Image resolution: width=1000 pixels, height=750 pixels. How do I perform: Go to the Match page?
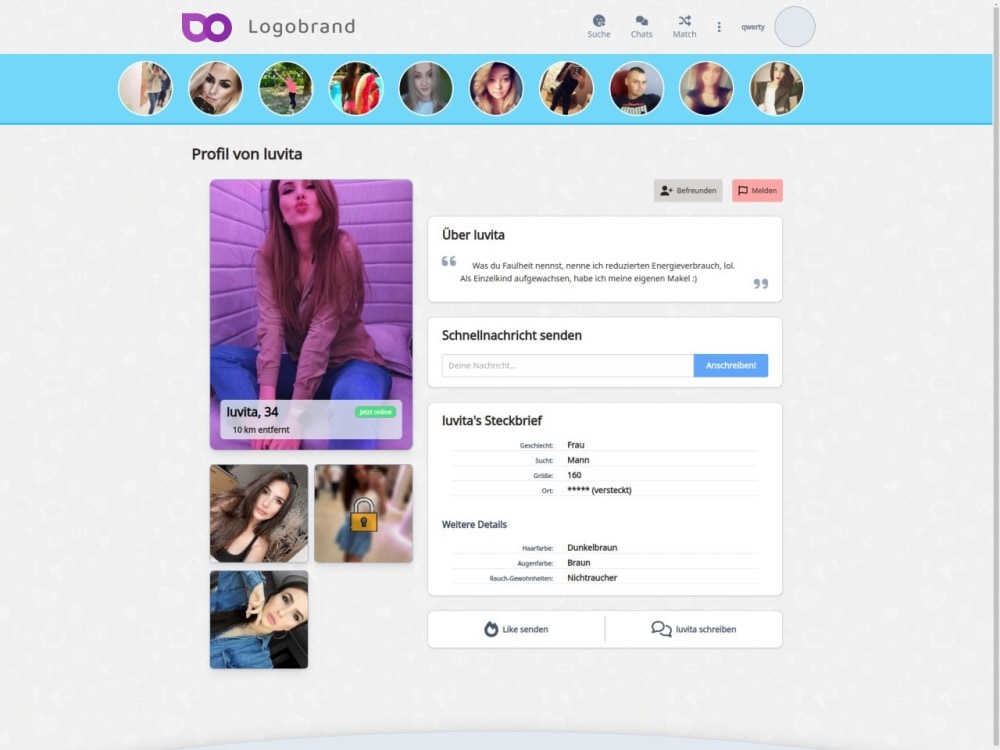[x=684, y=27]
